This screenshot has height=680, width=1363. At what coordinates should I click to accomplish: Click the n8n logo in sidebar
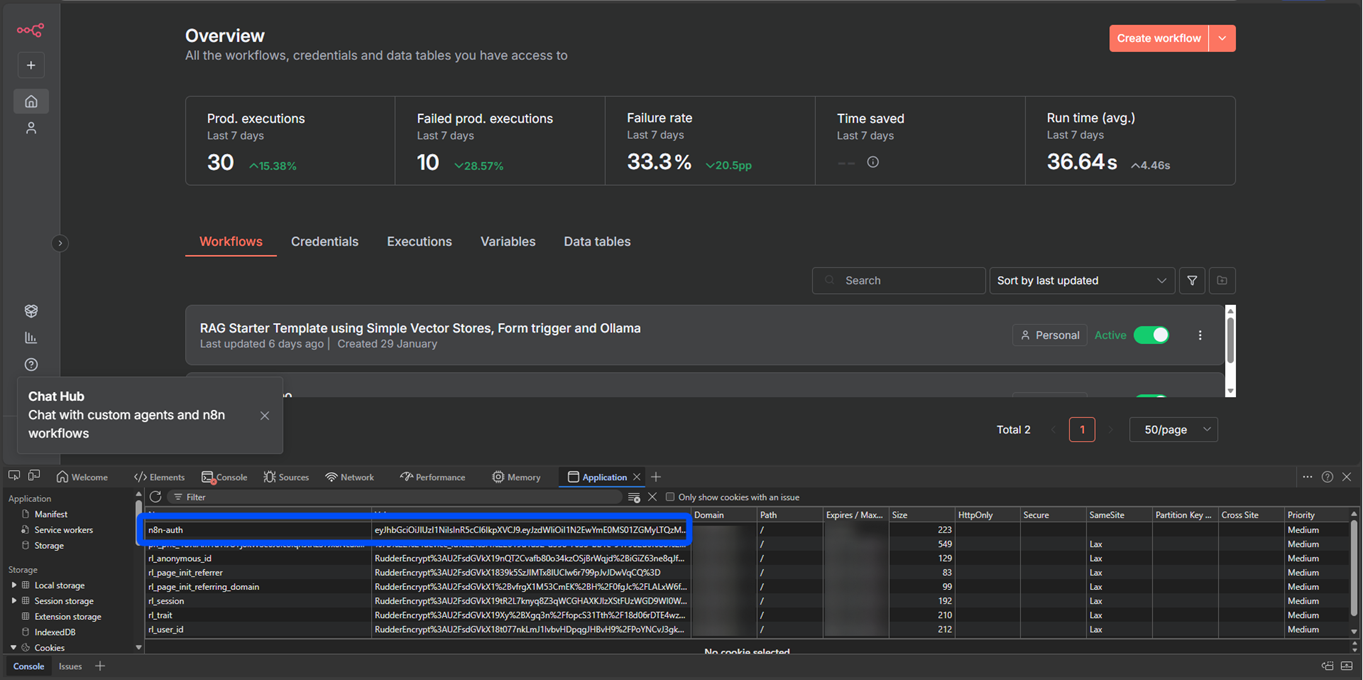tap(30, 30)
